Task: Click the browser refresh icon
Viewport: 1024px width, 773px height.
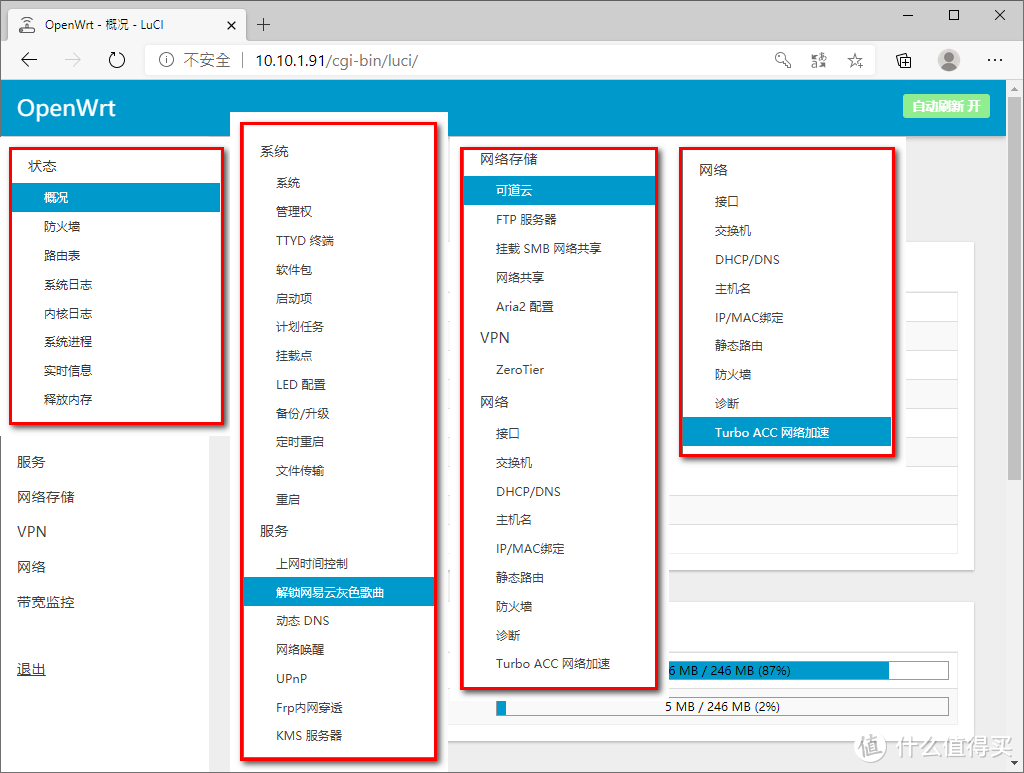Action: pos(116,60)
